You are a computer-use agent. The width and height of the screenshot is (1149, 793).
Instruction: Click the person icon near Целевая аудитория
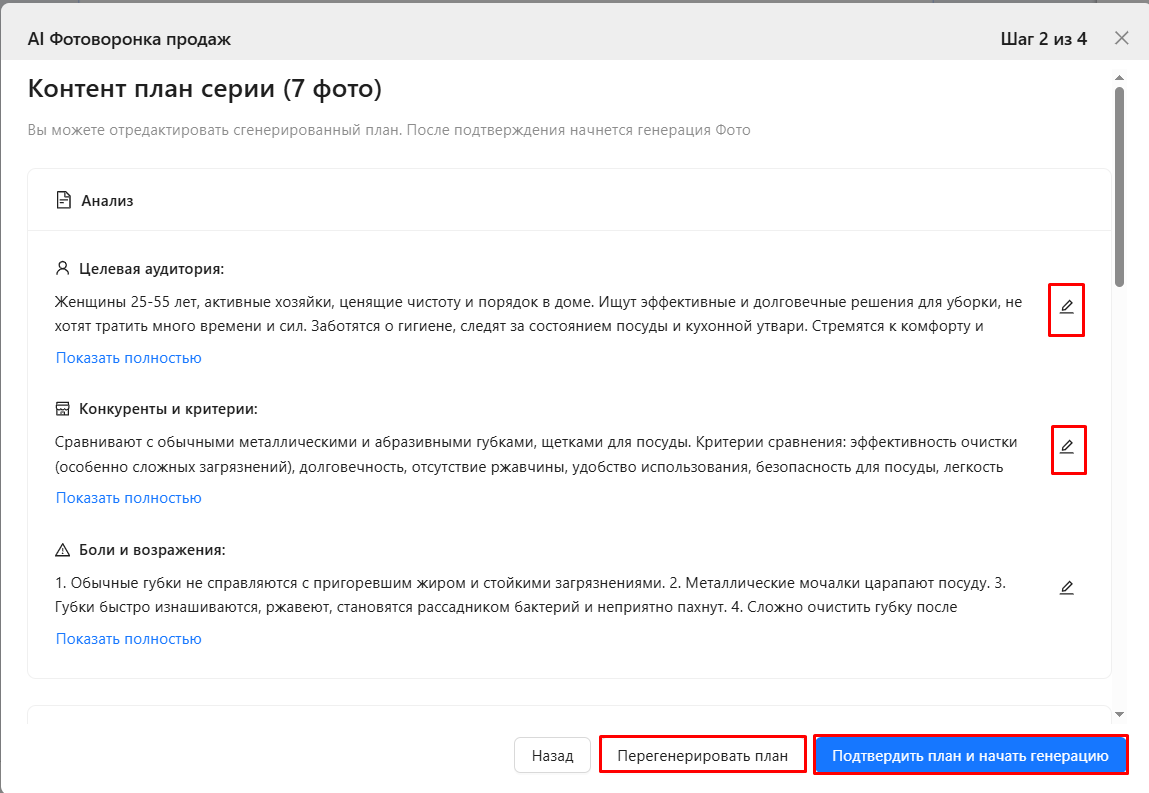point(63,269)
